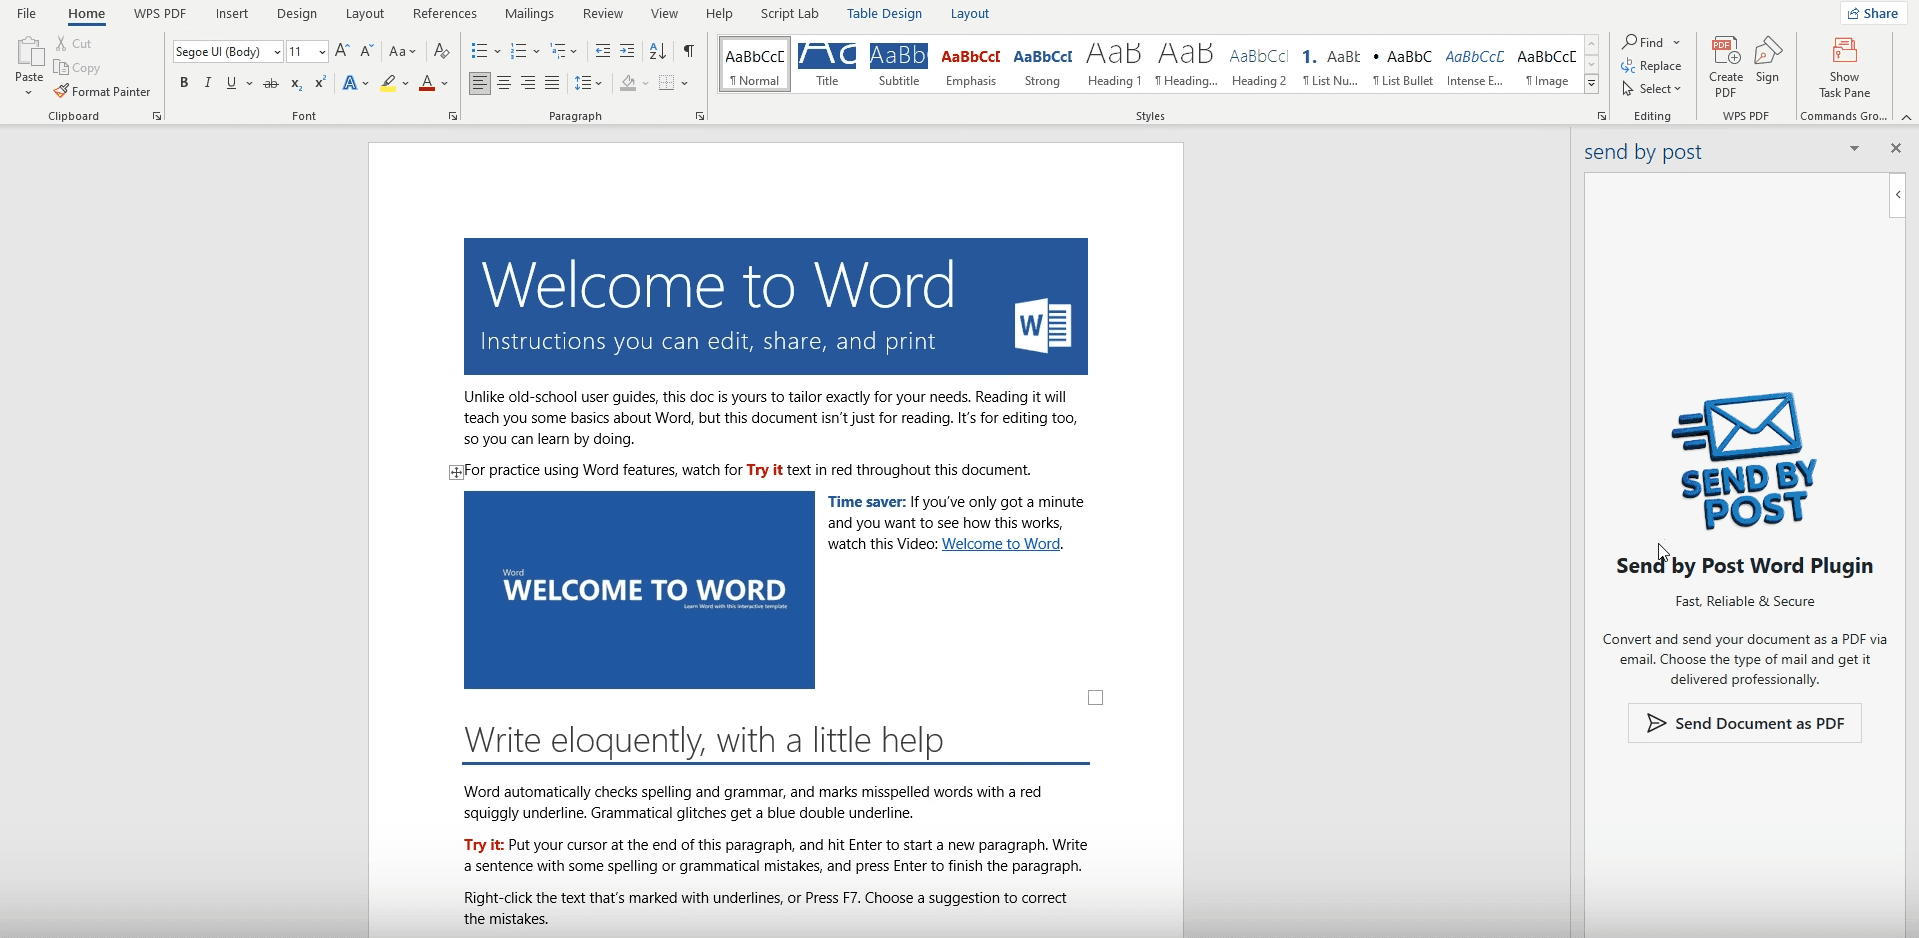Open Welcome to Word video link
The image size is (1919, 938).
pyautogui.click(x=1001, y=544)
